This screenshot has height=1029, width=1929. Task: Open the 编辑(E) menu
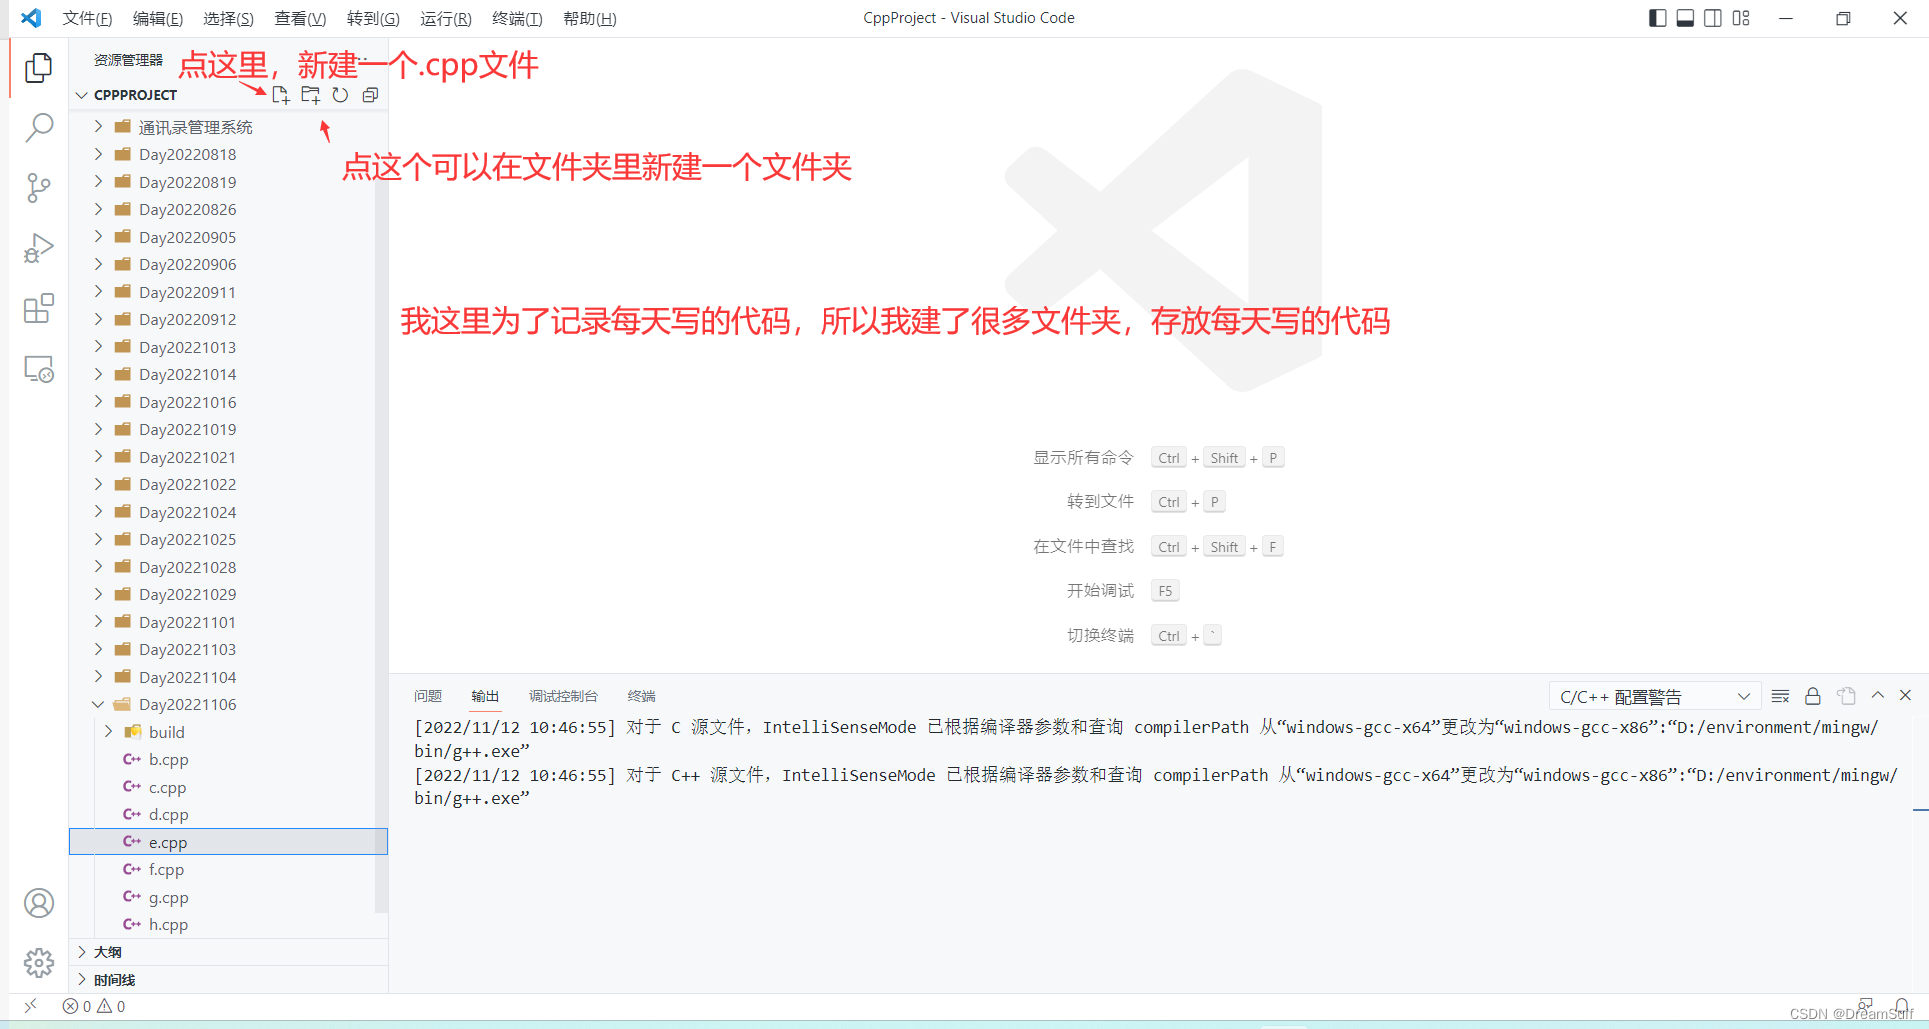click(158, 18)
